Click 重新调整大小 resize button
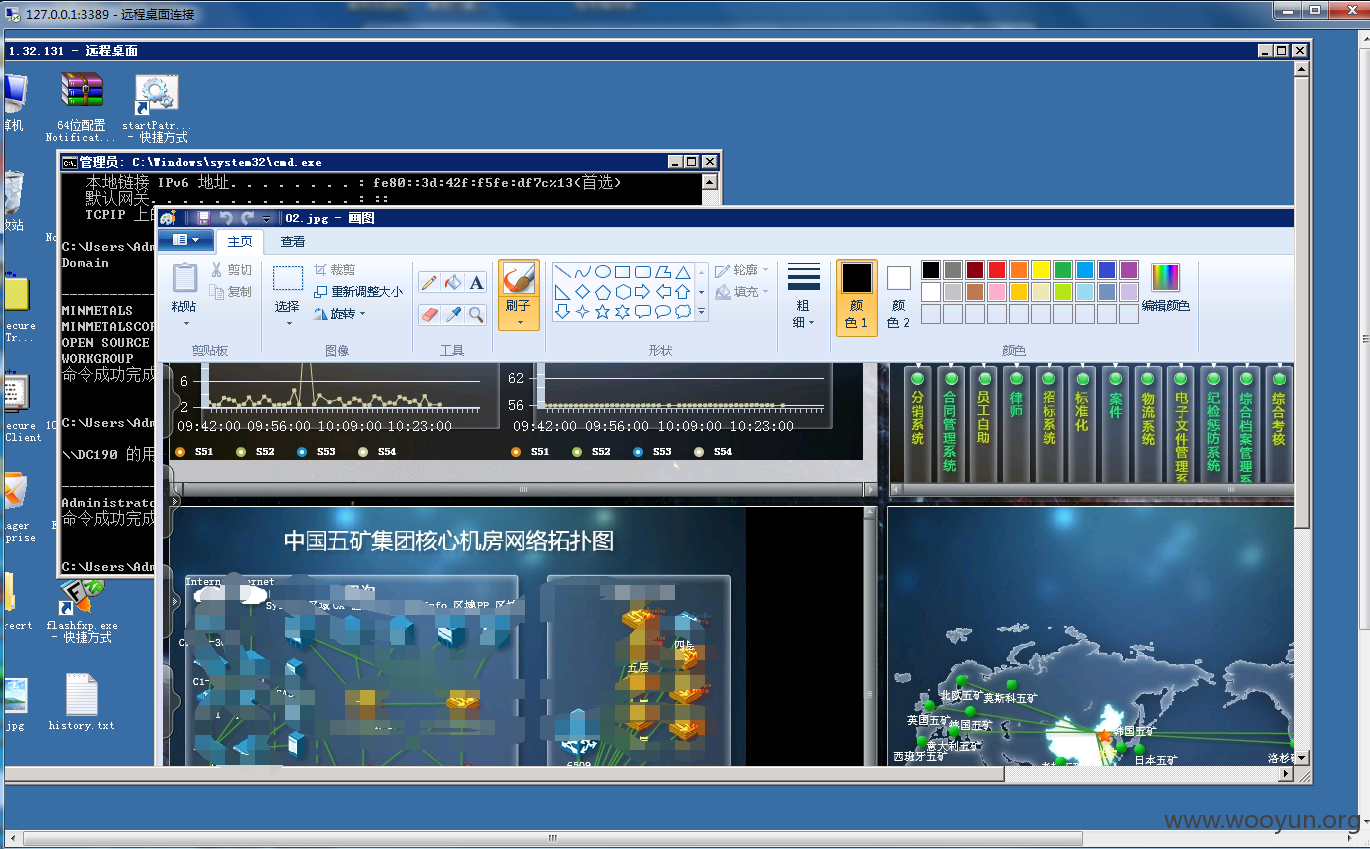 pyautogui.click(x=358, y=292)
